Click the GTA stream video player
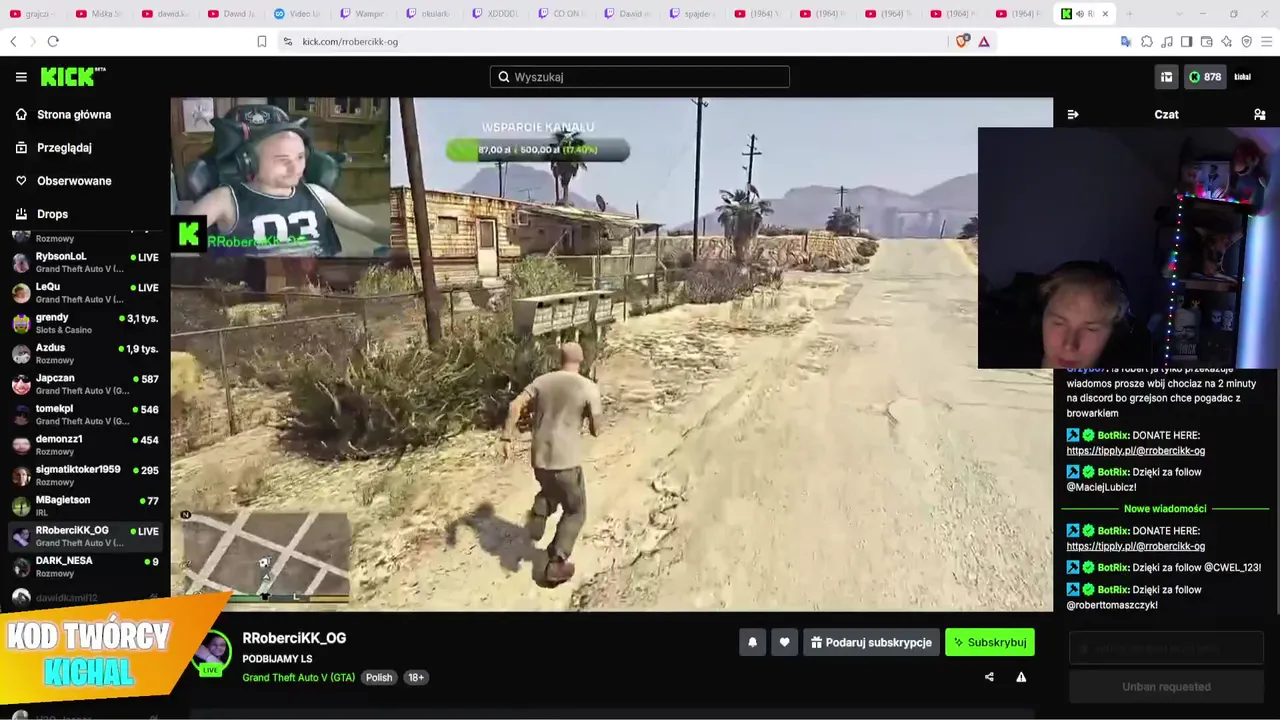 click(612, 354)
